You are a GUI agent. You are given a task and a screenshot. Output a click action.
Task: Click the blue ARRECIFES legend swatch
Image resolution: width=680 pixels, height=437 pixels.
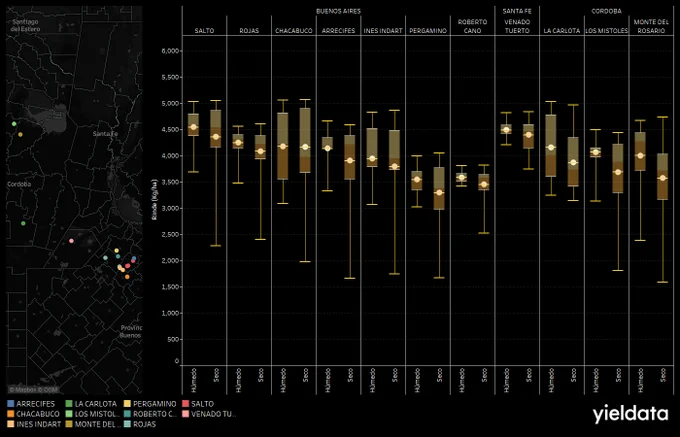pos(11,404)
